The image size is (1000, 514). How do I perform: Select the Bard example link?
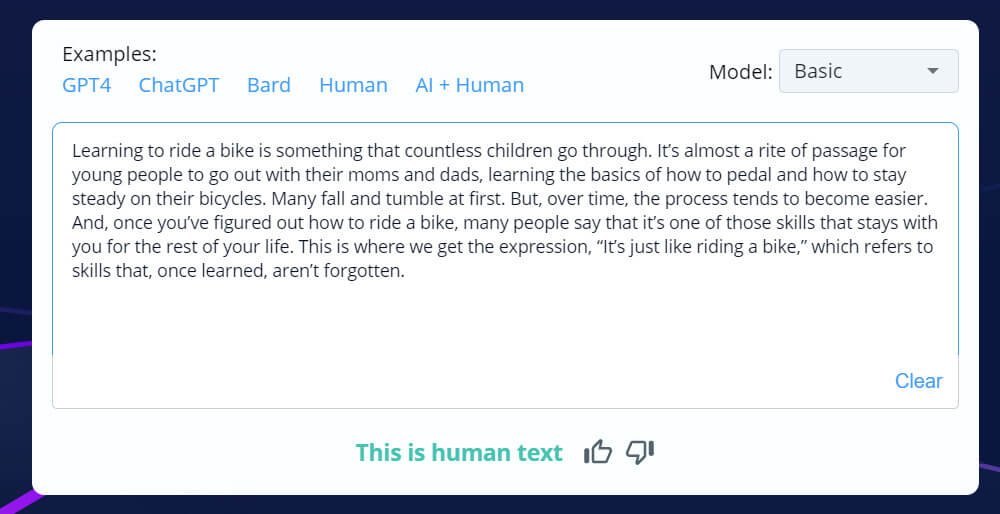(x=269, y=85)
